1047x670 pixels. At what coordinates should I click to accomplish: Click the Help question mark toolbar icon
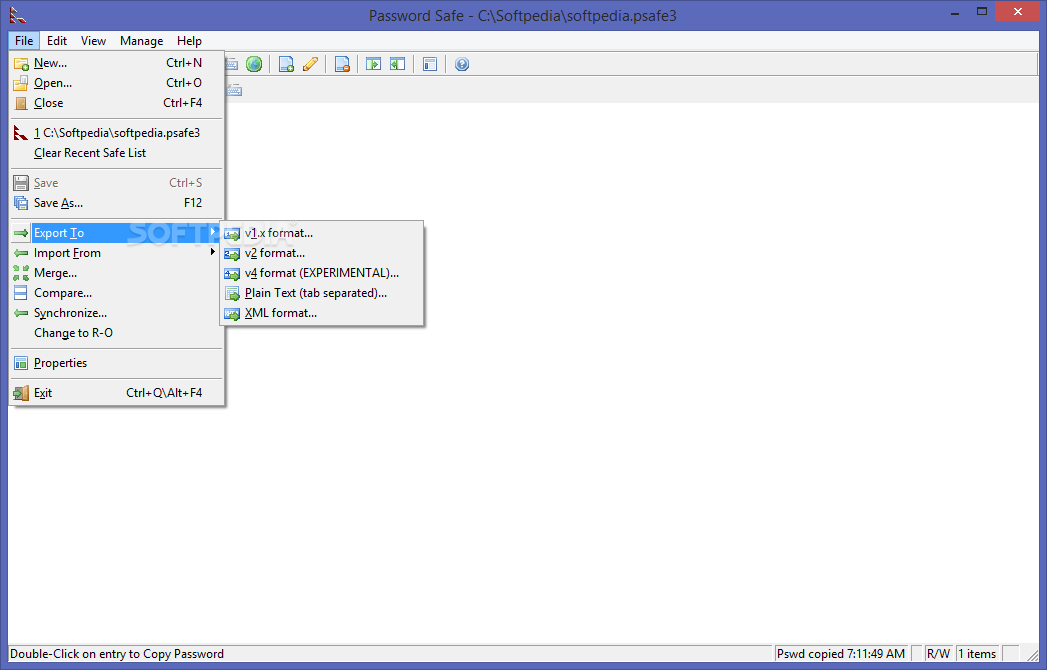point(462,64)
